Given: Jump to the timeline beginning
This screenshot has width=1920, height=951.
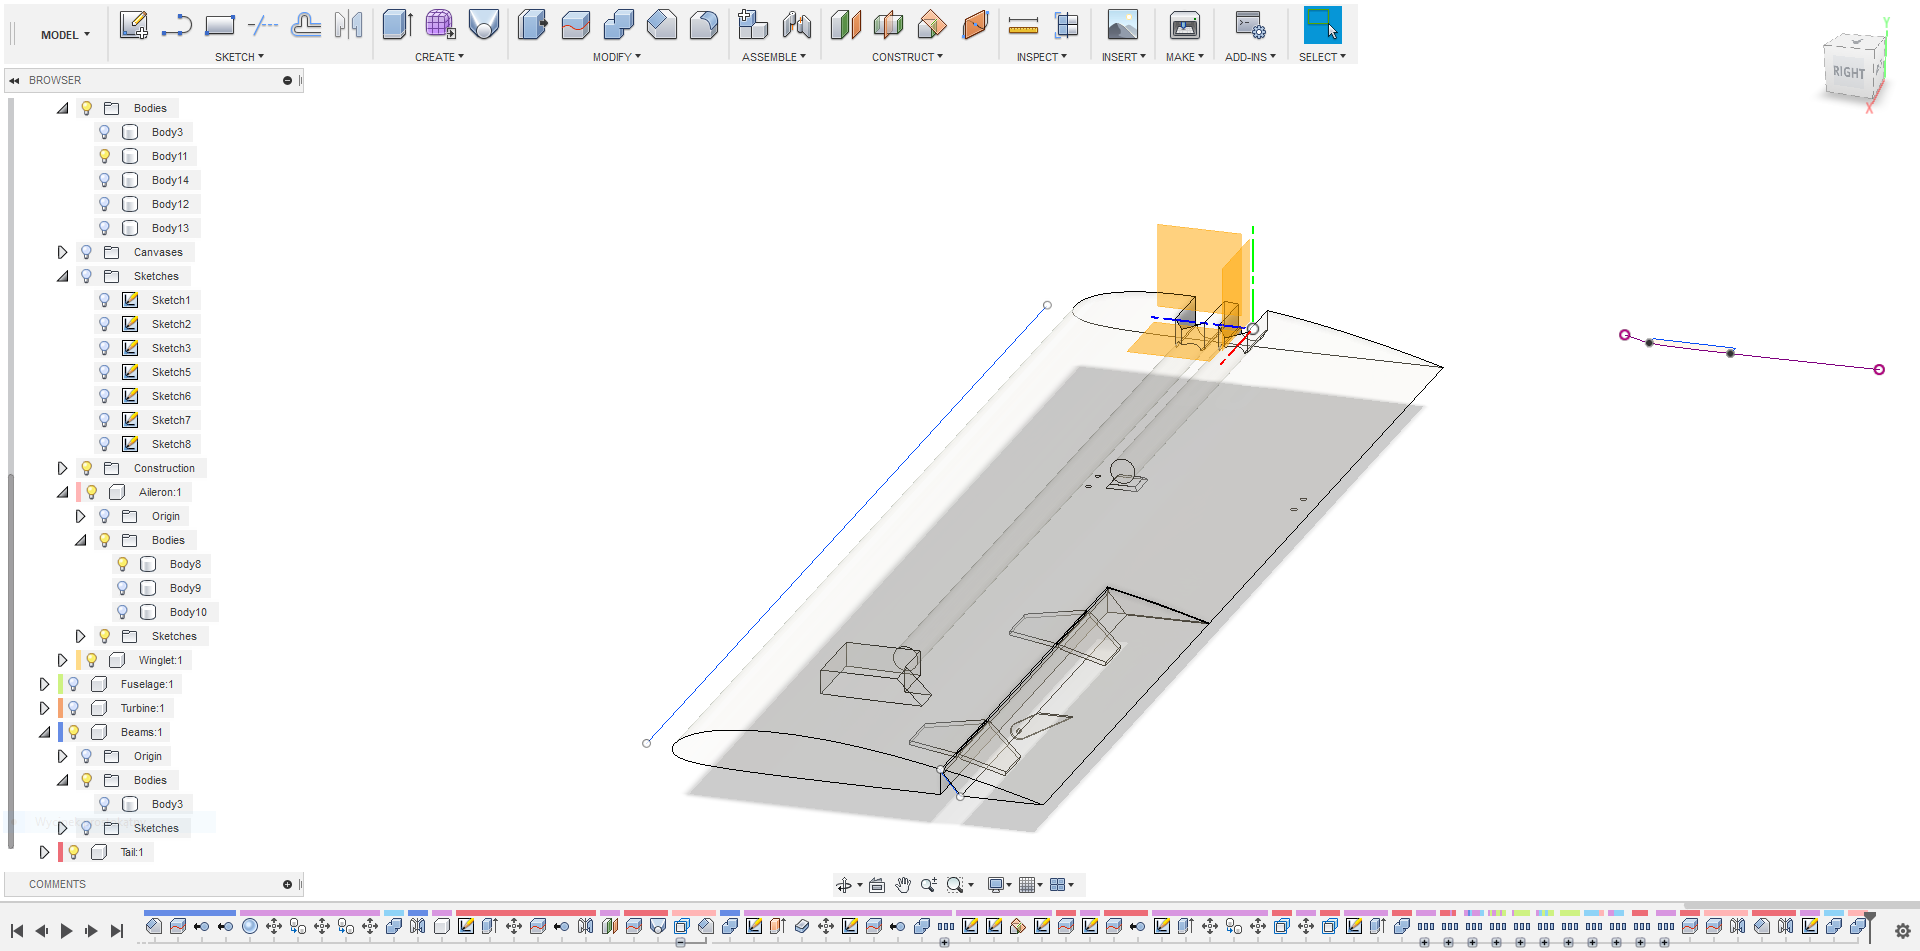Looking at the screenshot, I should [17, 931].
